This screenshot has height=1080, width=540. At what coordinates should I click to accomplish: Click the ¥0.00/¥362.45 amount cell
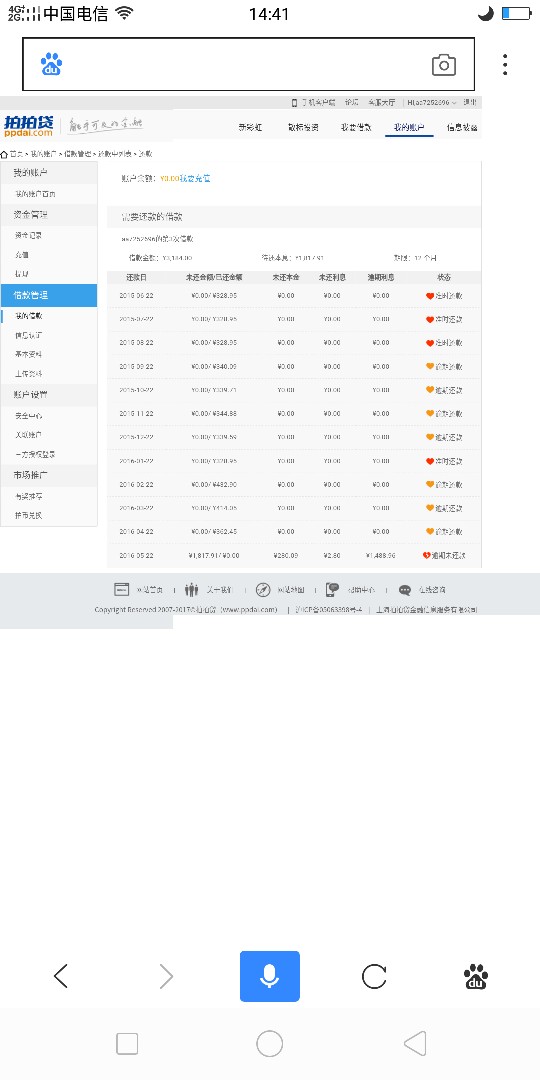[x=214, y=531]
